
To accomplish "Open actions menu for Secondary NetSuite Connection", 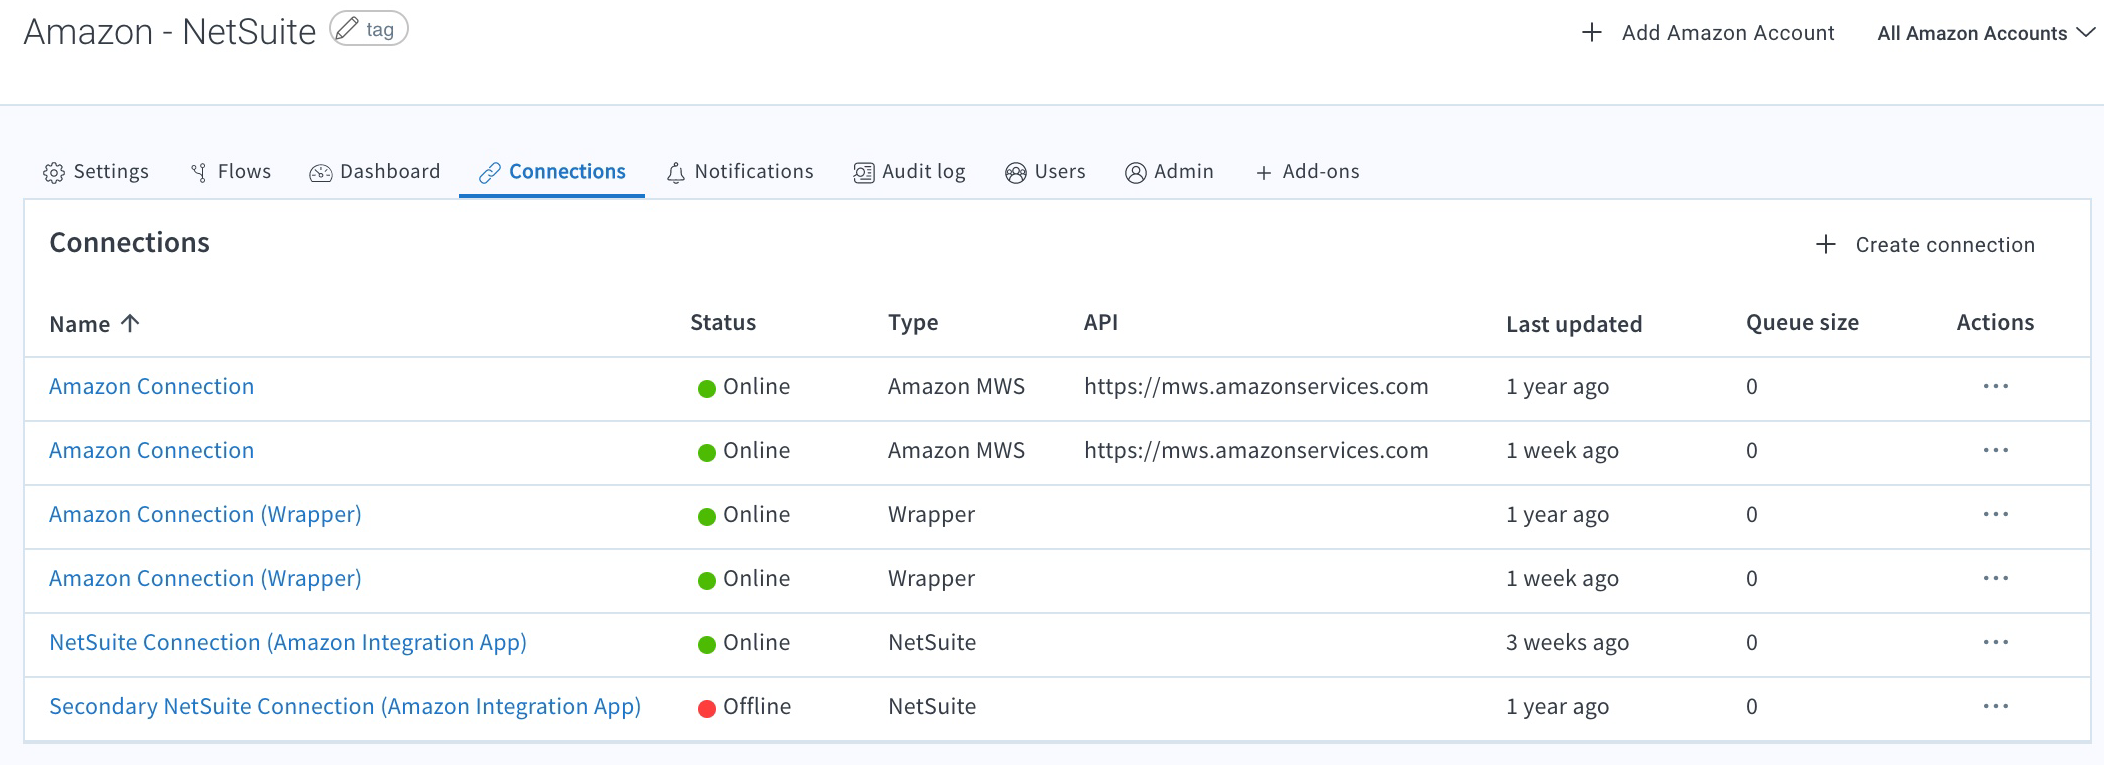I will (1996, 707).
